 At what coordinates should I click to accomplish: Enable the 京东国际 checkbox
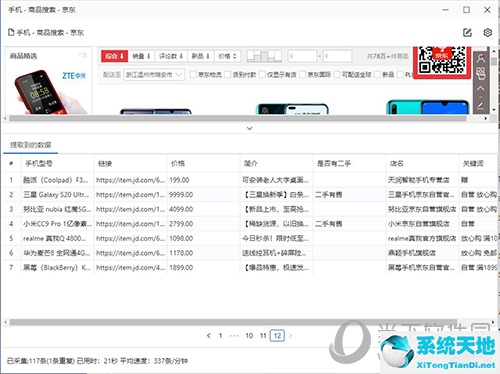(x=303, y=74)
